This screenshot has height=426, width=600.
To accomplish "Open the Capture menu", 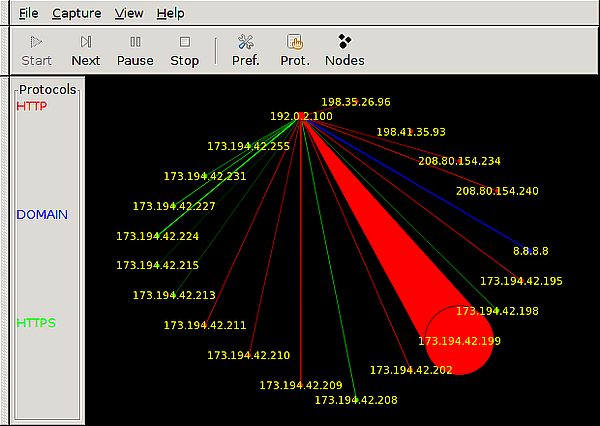I will (x=77, y=13).
